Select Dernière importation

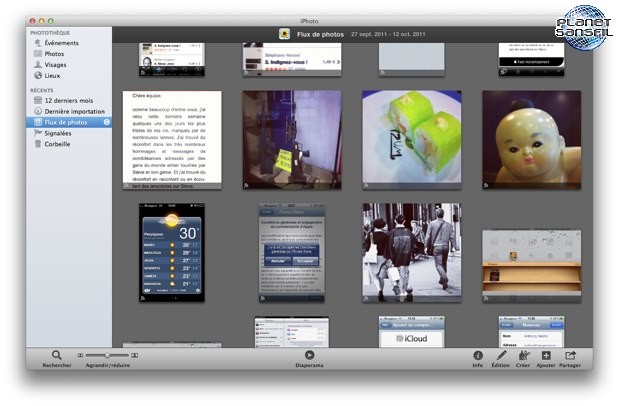point(75,111)
